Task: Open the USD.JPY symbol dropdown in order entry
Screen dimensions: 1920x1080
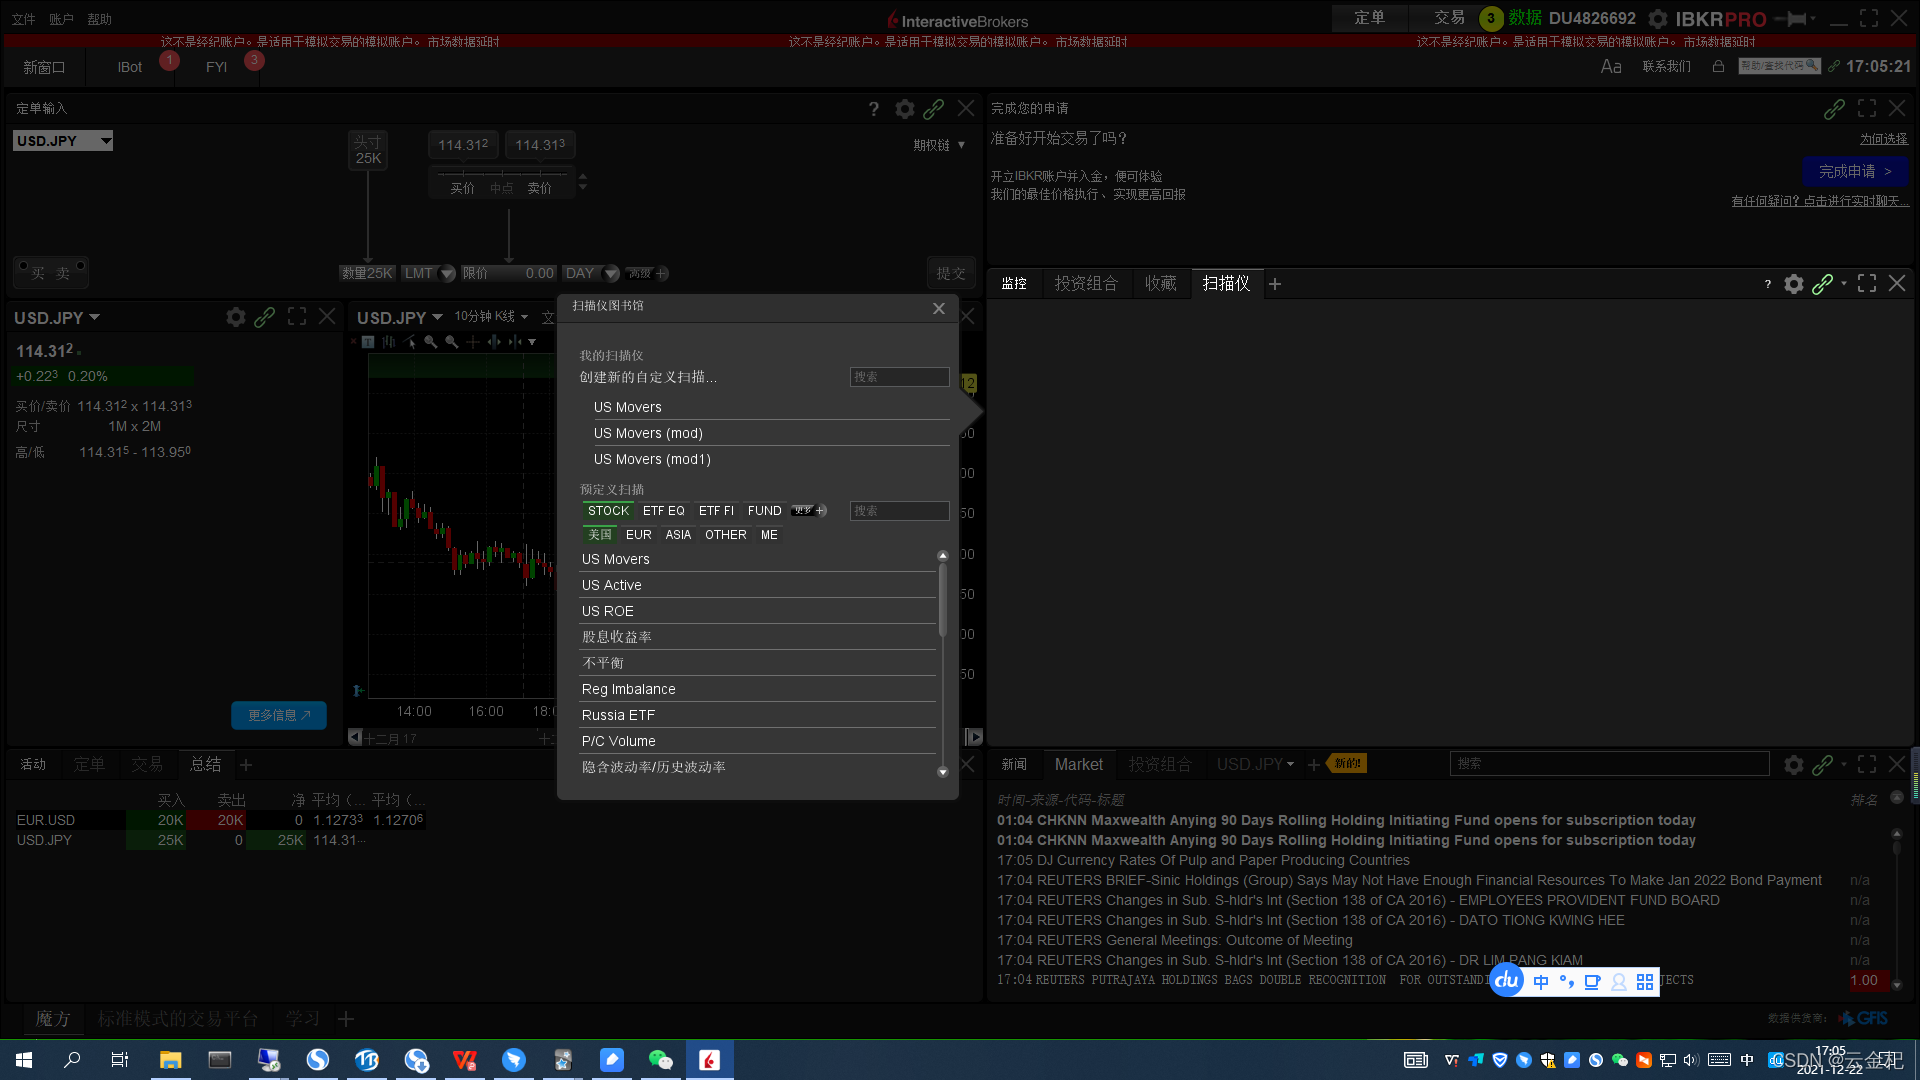Action: [x=105, y=141]
